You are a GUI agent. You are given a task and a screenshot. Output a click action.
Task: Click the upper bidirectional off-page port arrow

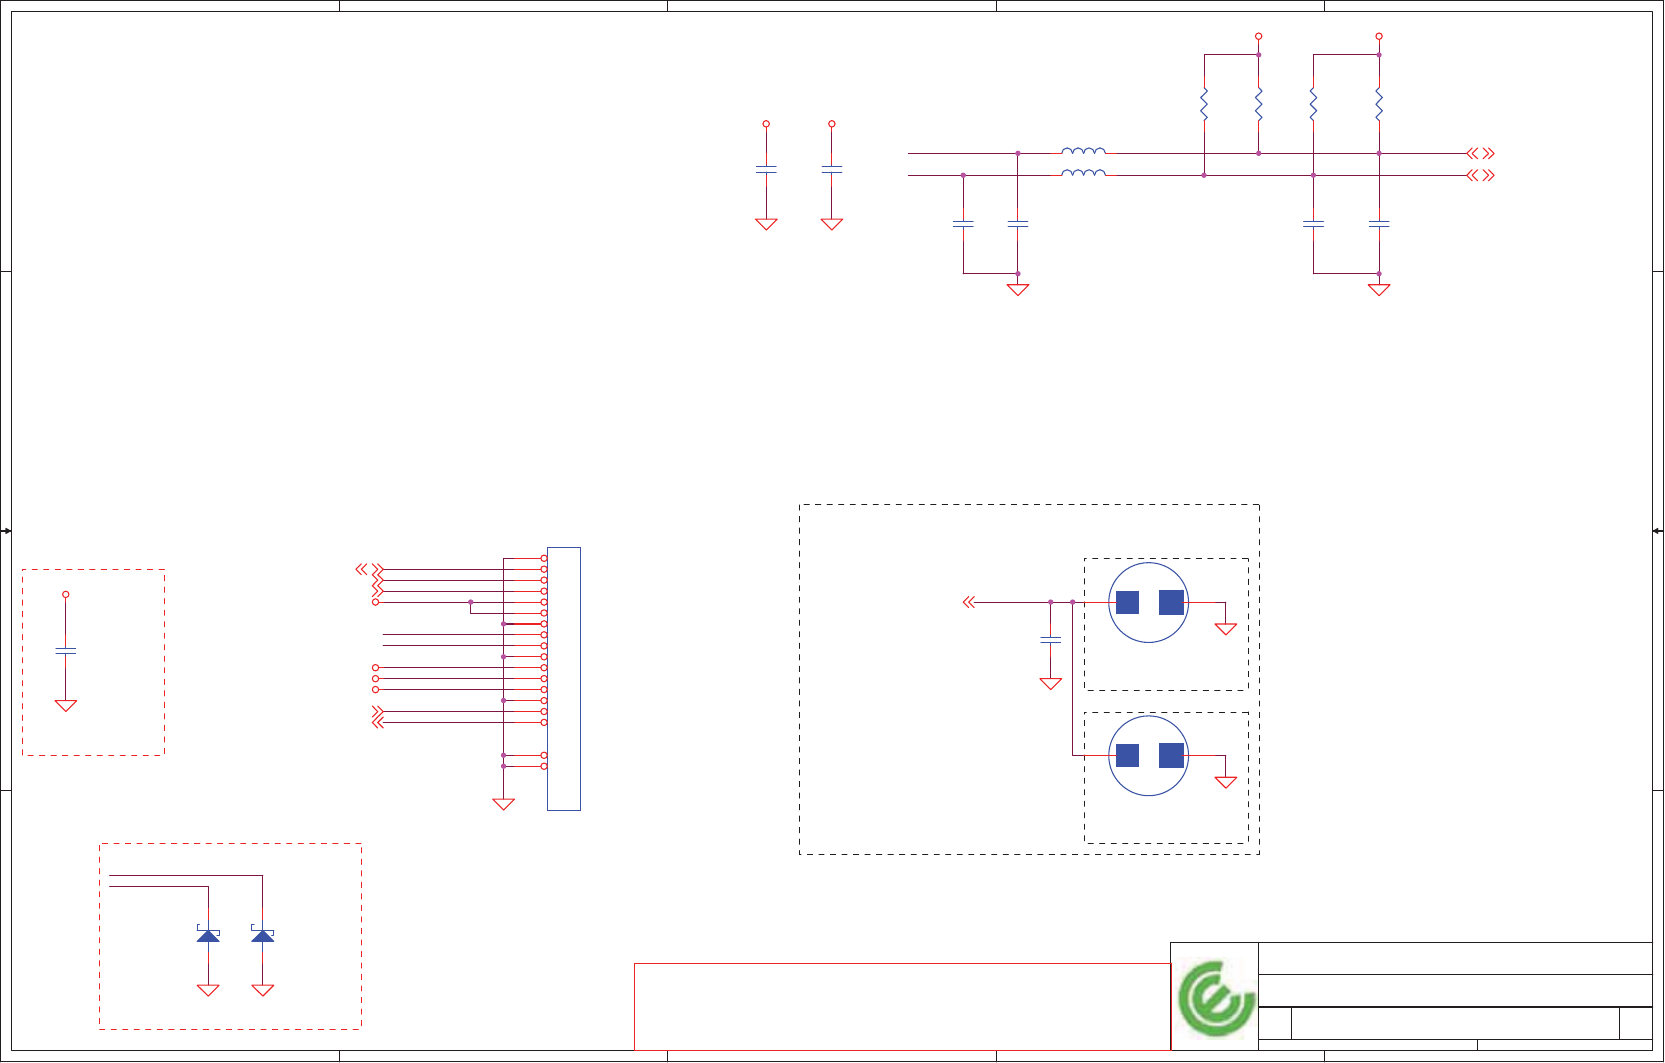(1480, 154)
